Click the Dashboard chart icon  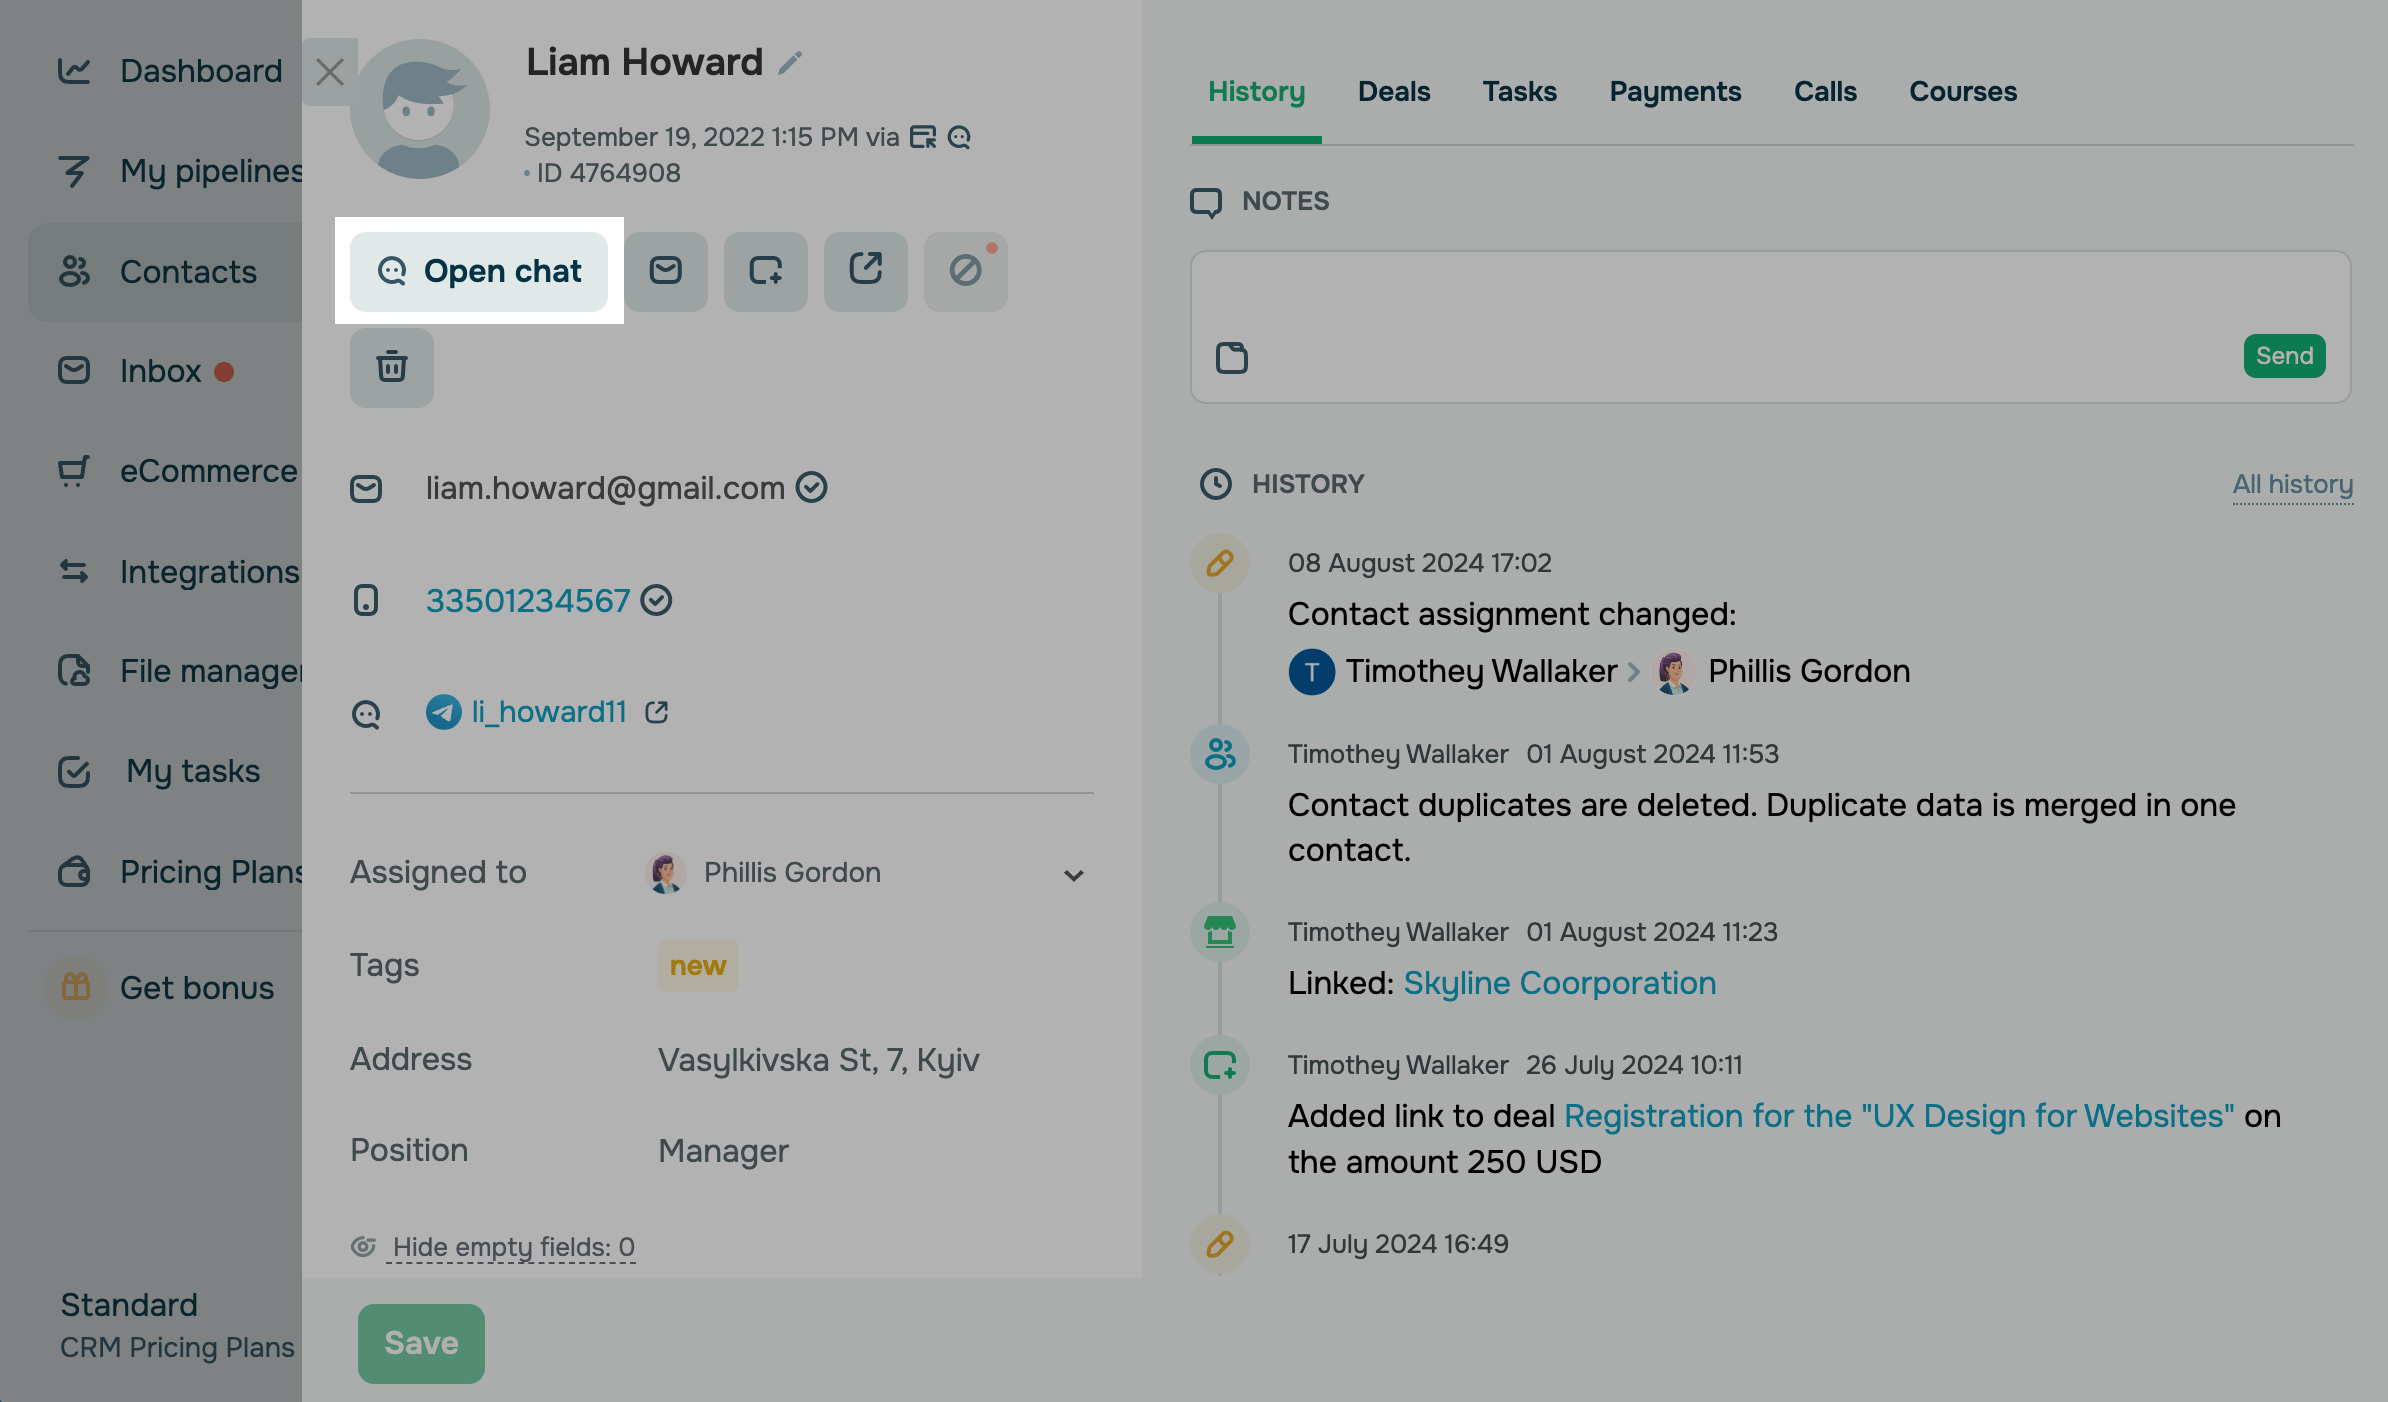(74, 70)
